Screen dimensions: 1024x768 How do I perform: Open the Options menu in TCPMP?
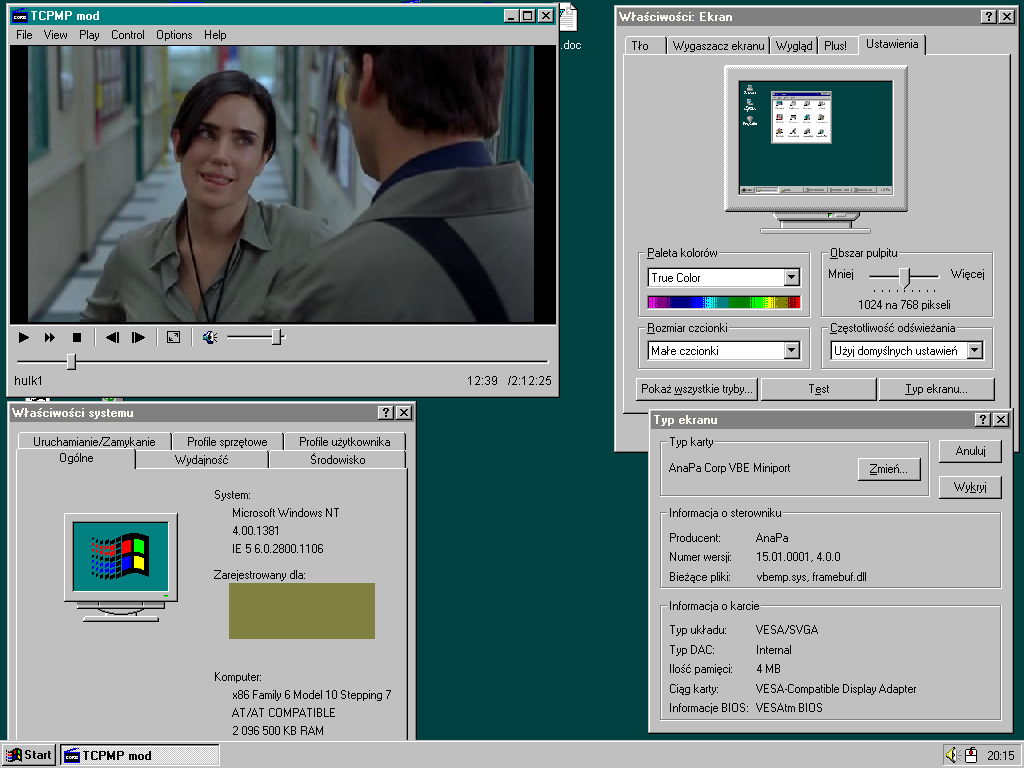[x=174, y=35]
